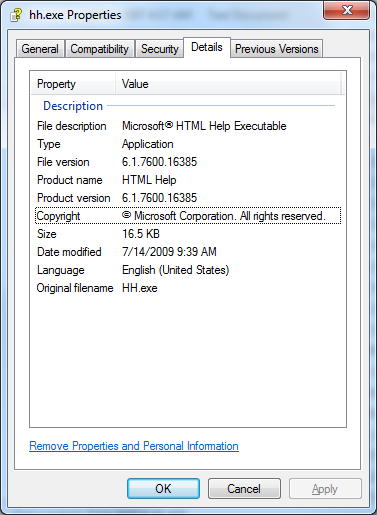Select the Description group heading

pyautogui.click(x=73, y=106)
